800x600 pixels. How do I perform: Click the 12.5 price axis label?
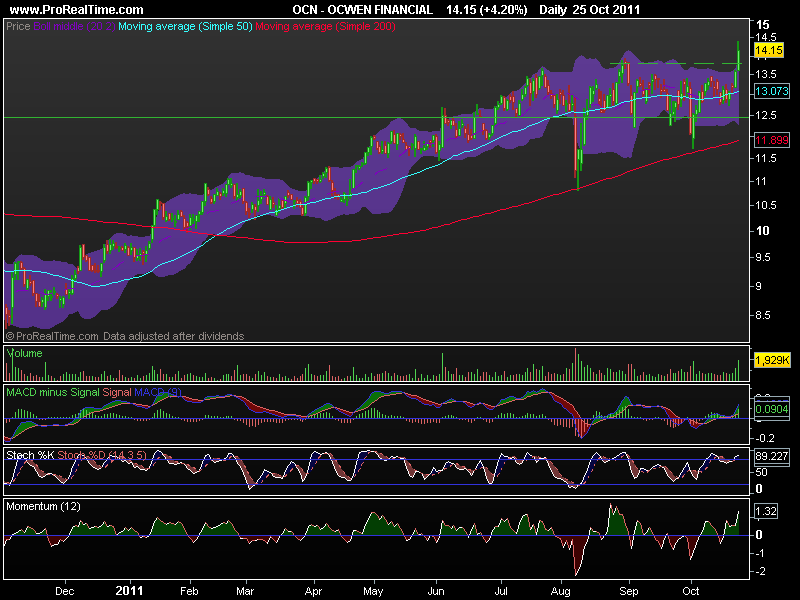(x=766, y=115)
